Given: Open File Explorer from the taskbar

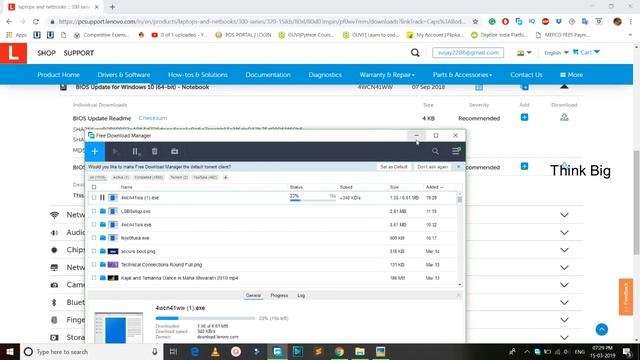Looking at the screenshot, I should tap(360, 351).
